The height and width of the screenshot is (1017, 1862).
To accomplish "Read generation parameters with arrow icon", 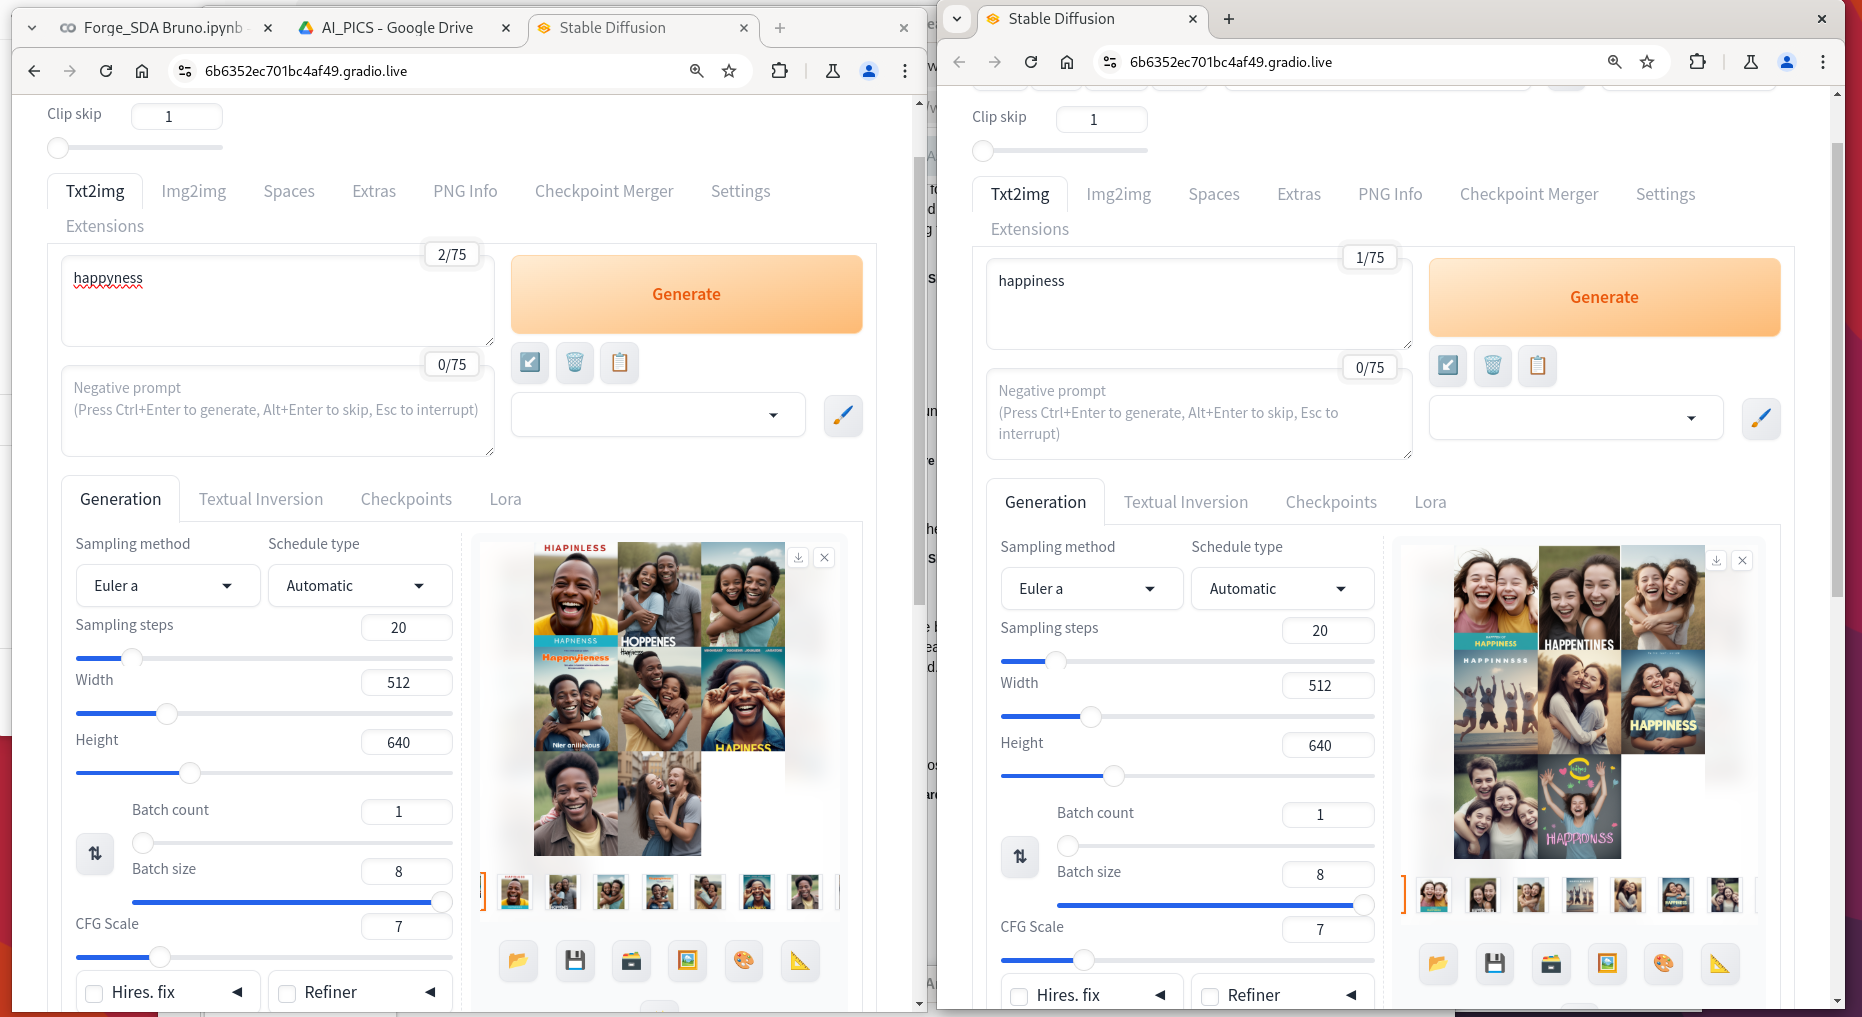I will tap(529, 363).
